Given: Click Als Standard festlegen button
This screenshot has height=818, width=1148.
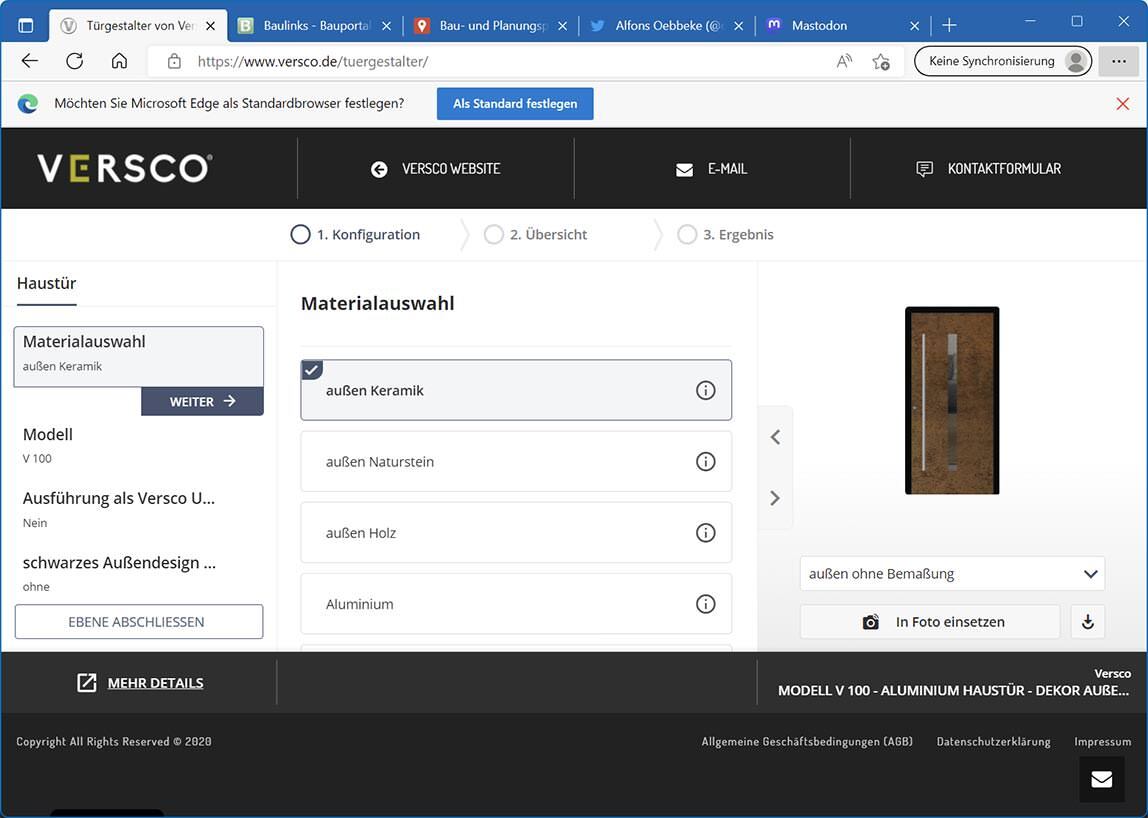Looking at the screenshot, I should coord(515,104).
